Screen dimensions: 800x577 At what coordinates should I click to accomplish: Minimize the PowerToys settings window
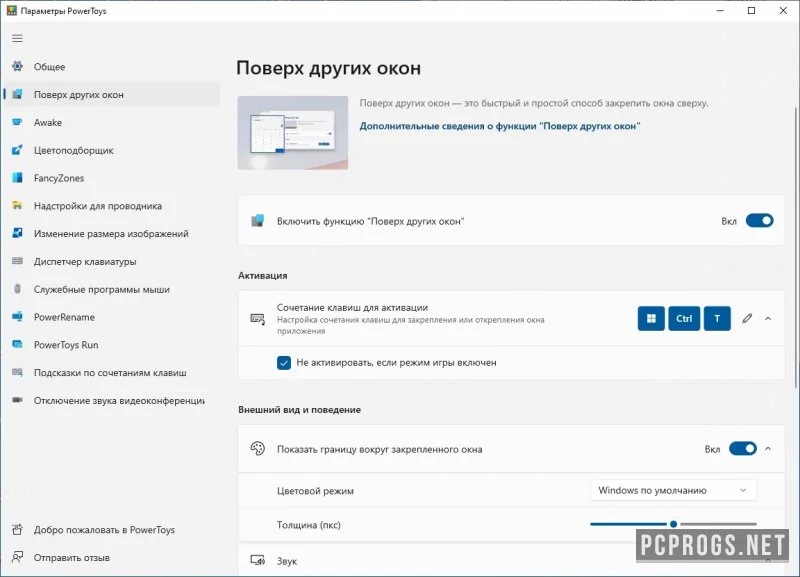coord(720,10)
